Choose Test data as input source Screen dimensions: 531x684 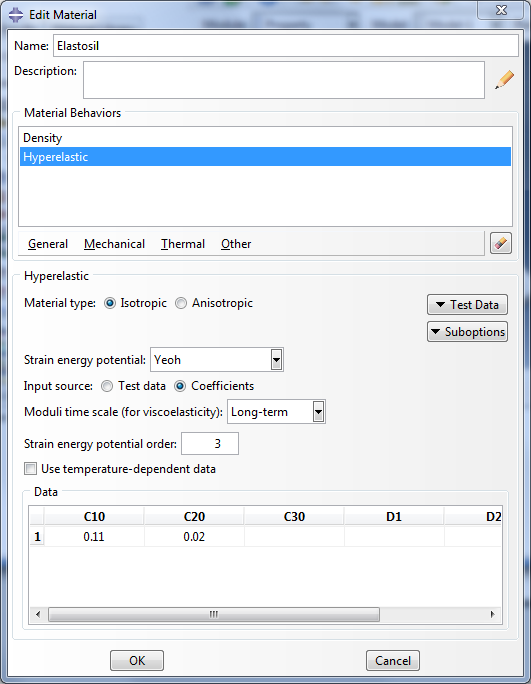pos(106,386)
